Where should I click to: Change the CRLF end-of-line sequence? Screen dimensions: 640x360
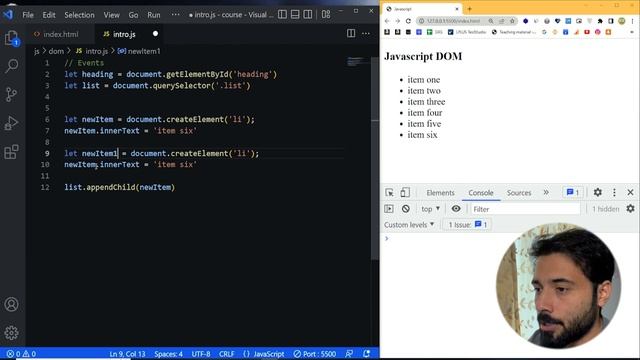tap(227, 354)
